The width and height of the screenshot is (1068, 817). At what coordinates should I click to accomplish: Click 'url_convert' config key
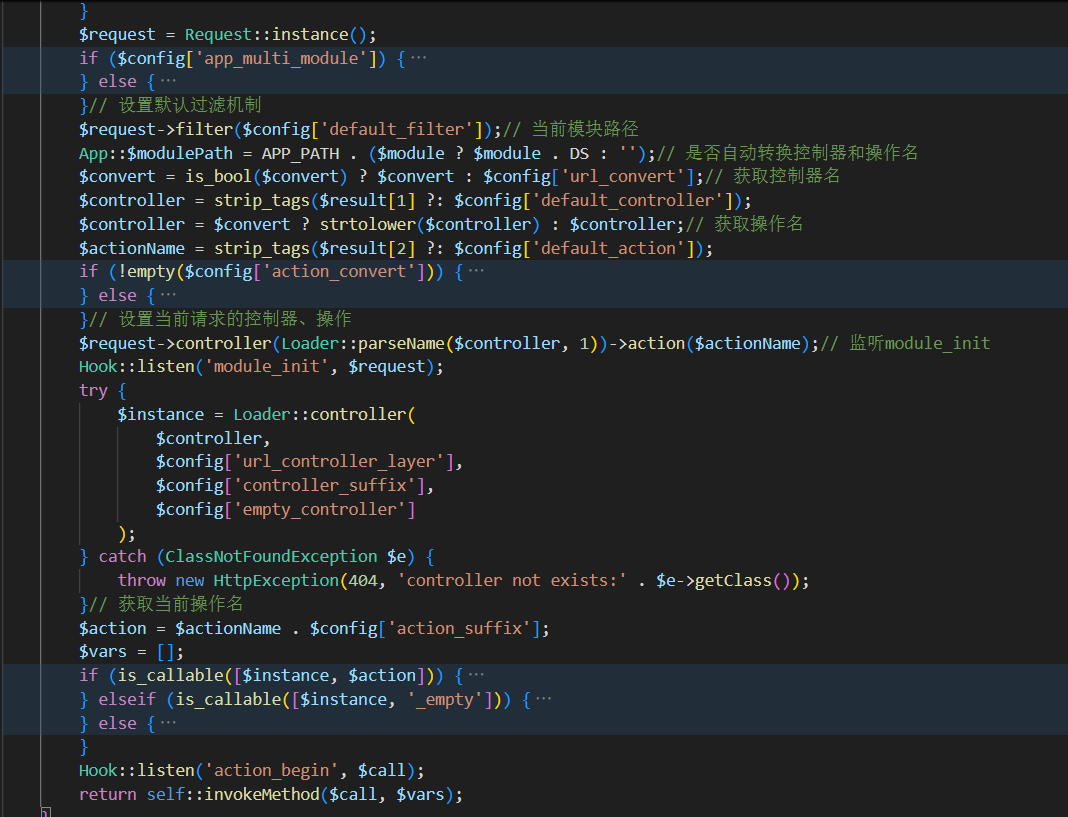point(623,176)
